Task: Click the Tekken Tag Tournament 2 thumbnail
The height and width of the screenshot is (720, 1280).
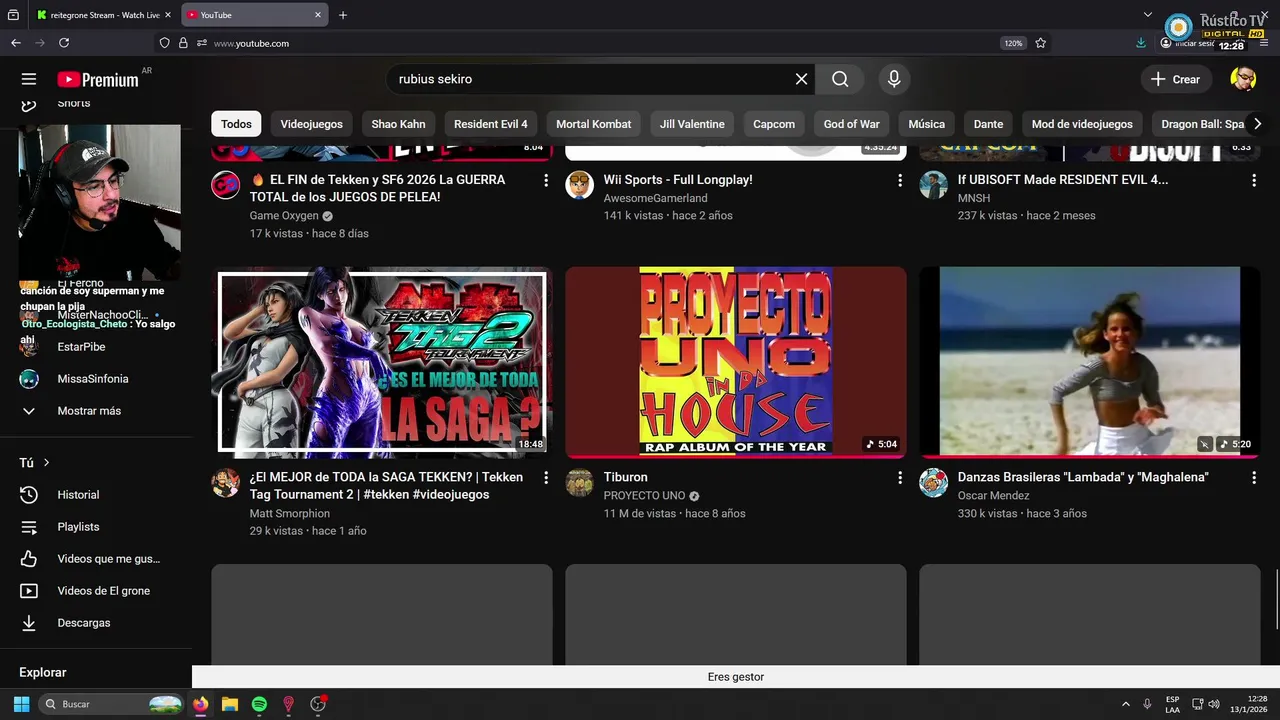Action: tap(382, 362)
